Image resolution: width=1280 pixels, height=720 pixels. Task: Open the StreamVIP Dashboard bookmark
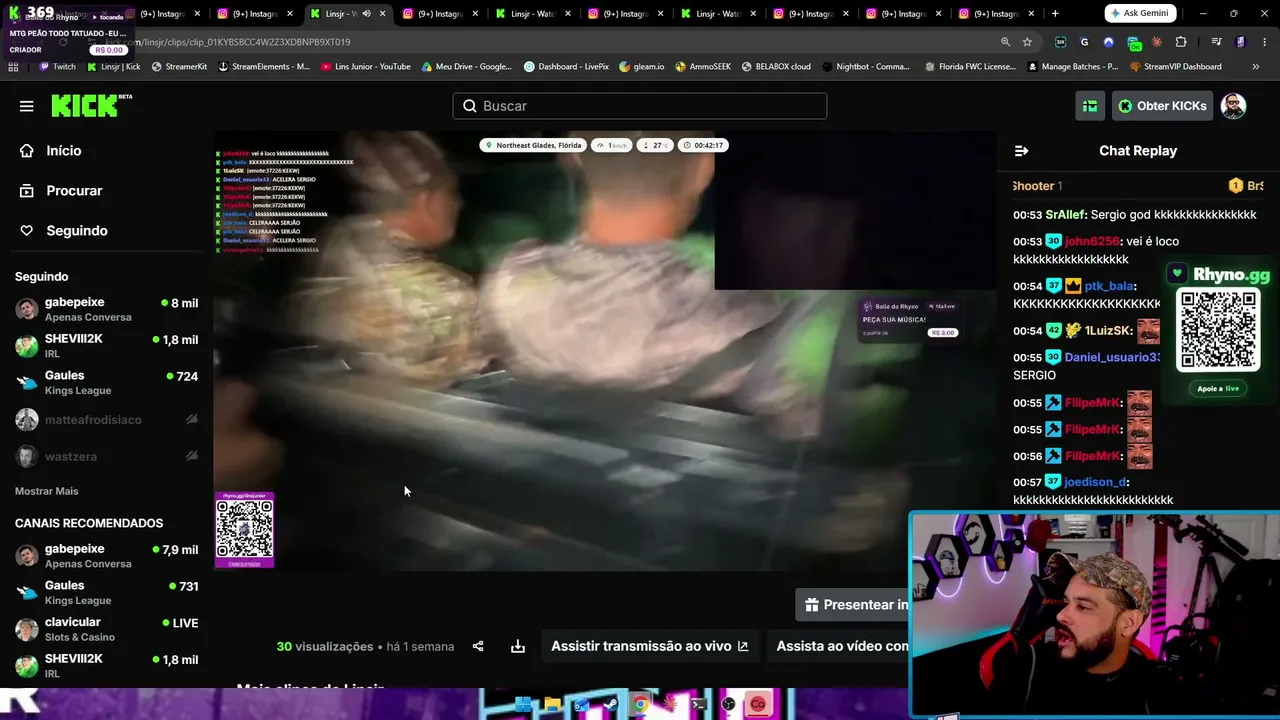point(1175,67)
